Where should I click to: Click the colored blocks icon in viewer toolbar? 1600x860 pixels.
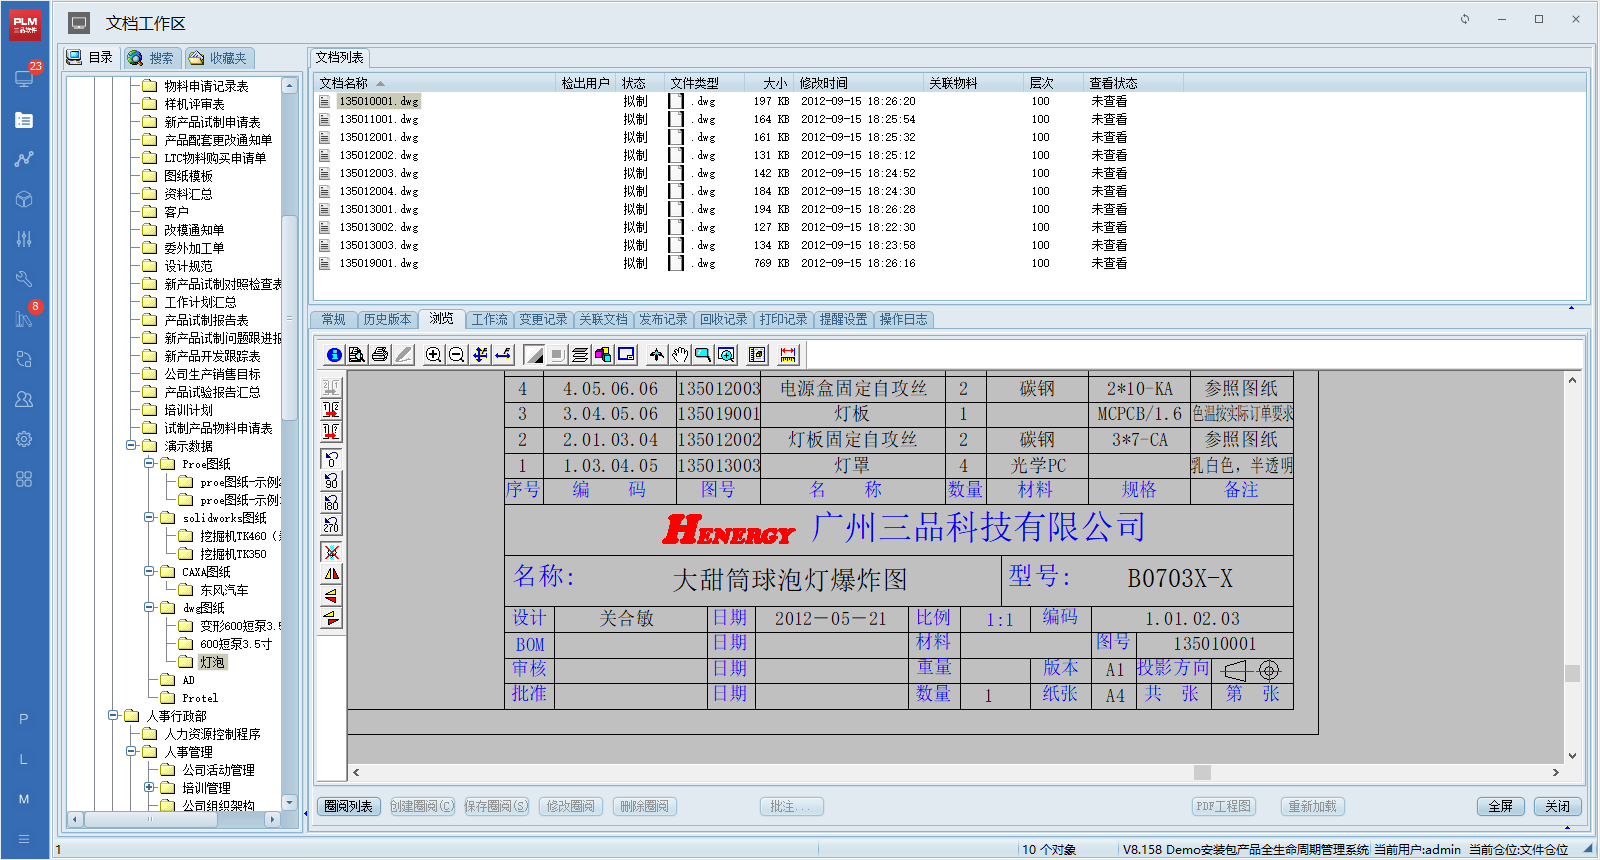[603, 354]
